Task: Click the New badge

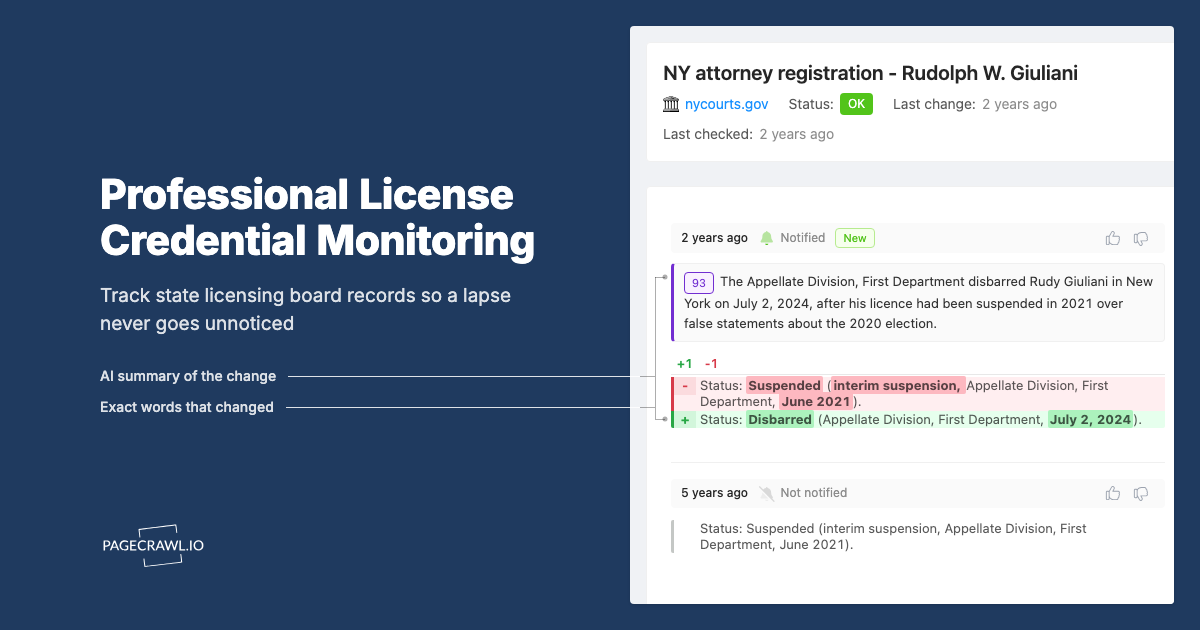Action: coord(855,238)
